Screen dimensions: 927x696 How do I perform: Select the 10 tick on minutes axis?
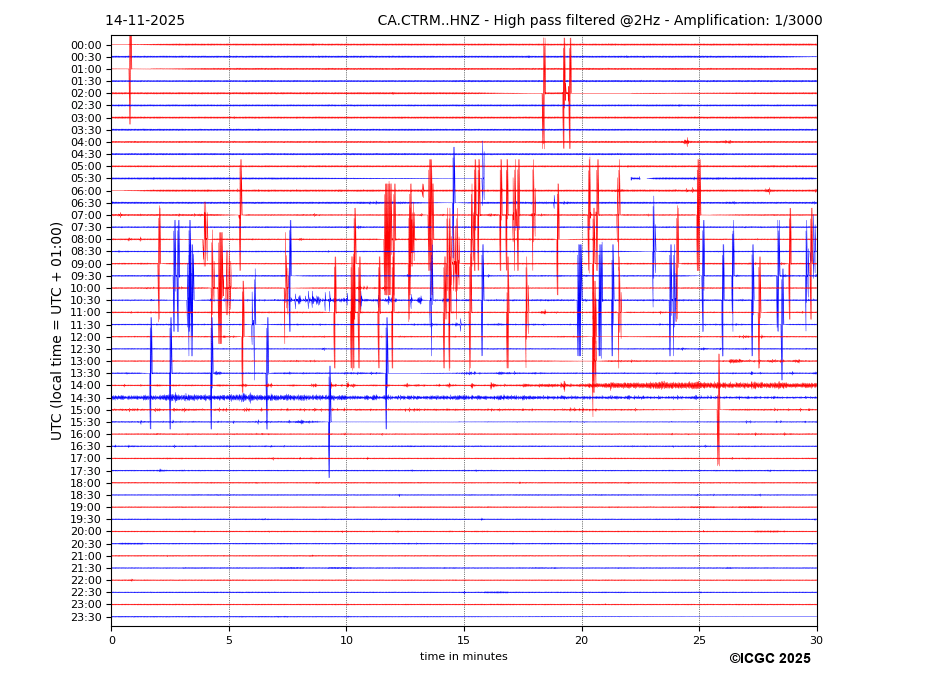(x=346, y=640)
